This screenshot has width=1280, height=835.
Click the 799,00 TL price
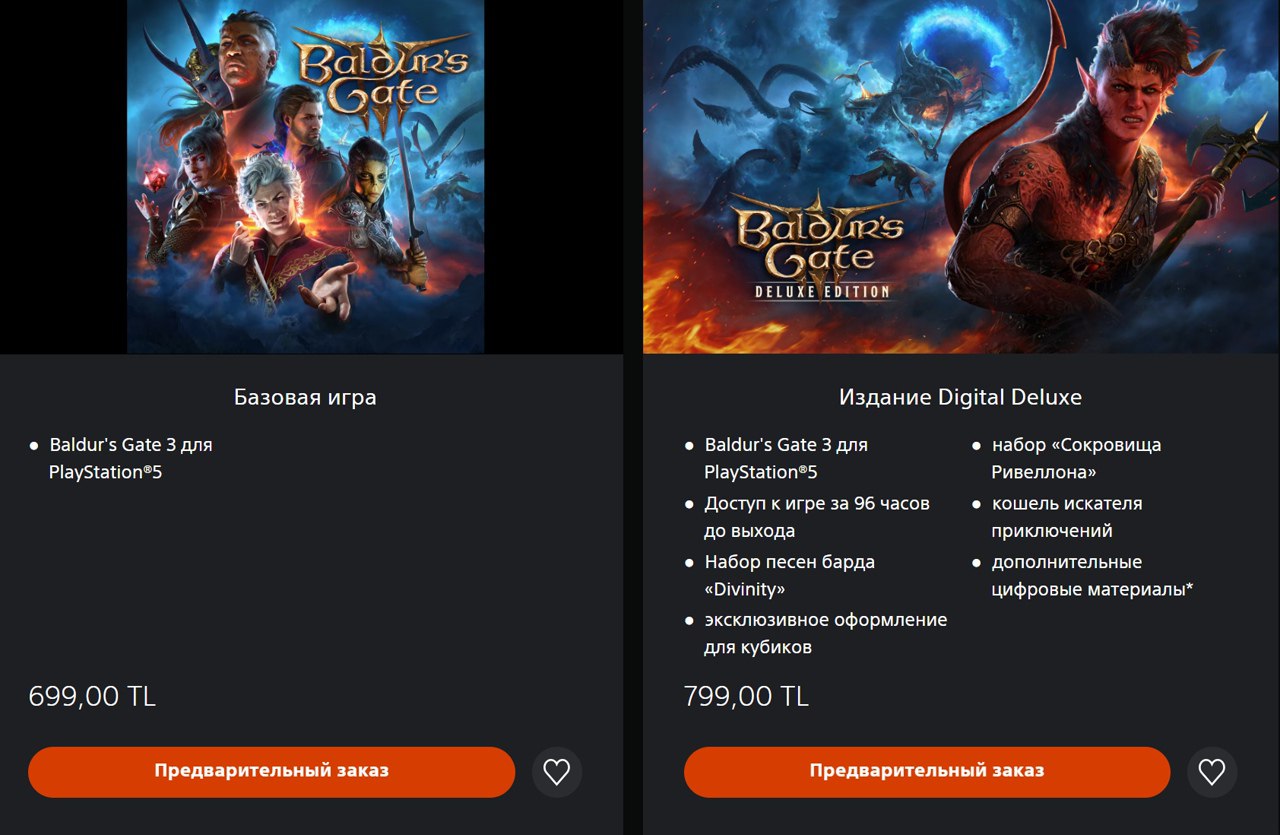coord(746,696)
